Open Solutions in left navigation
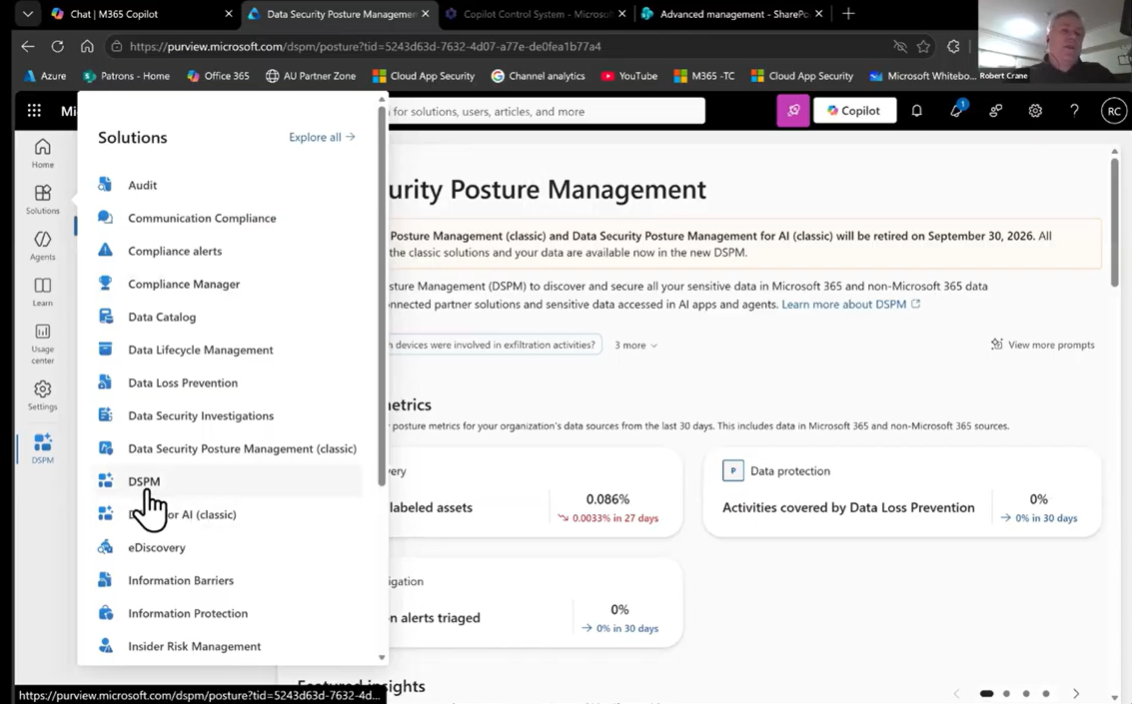The image size is (1132, 704). [43, 199]
